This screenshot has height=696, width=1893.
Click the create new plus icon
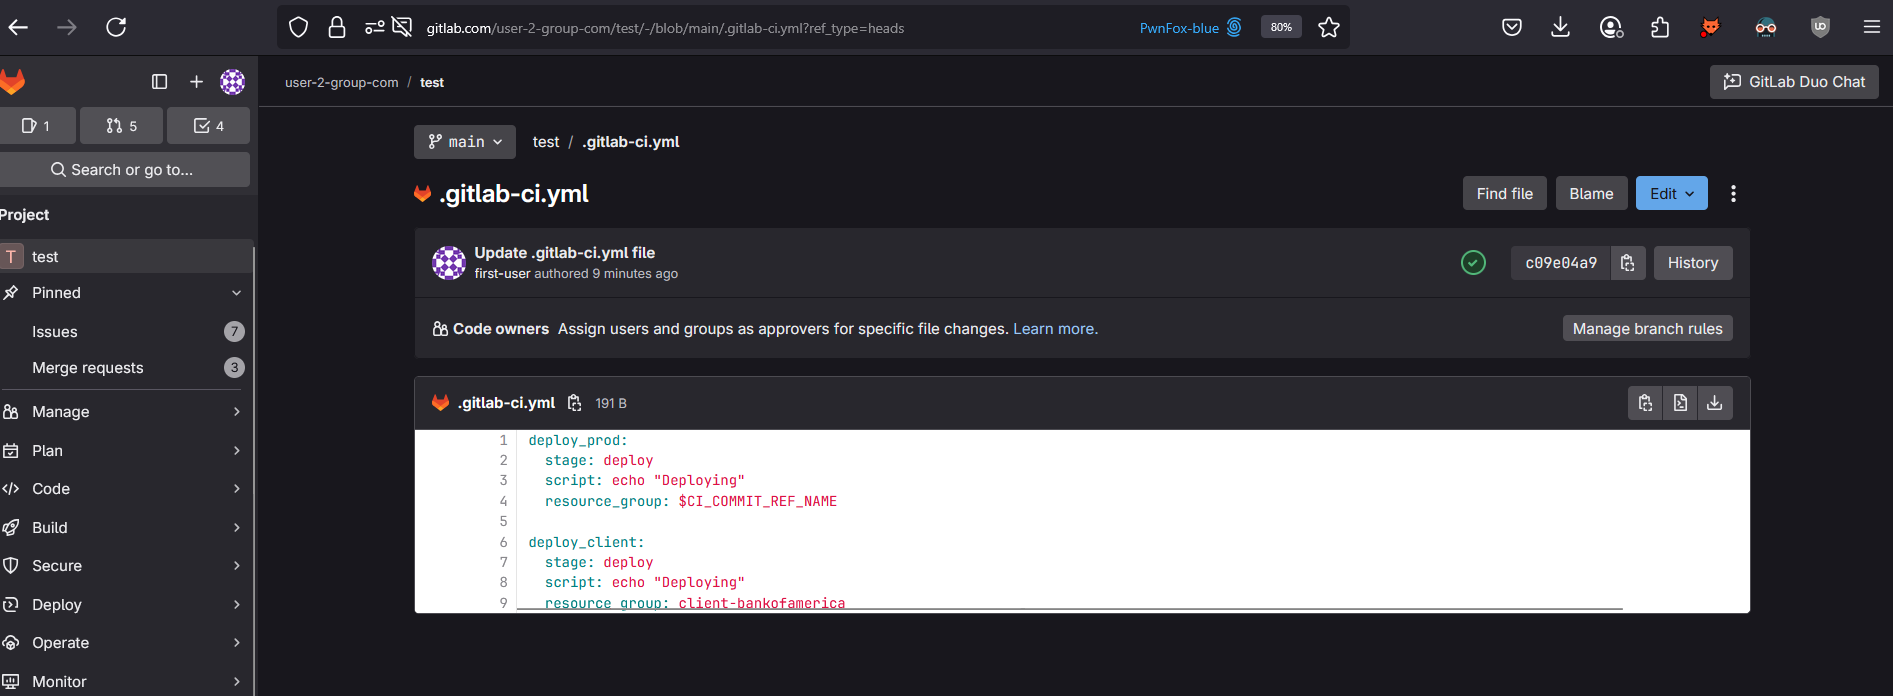(x=196, y=82)
